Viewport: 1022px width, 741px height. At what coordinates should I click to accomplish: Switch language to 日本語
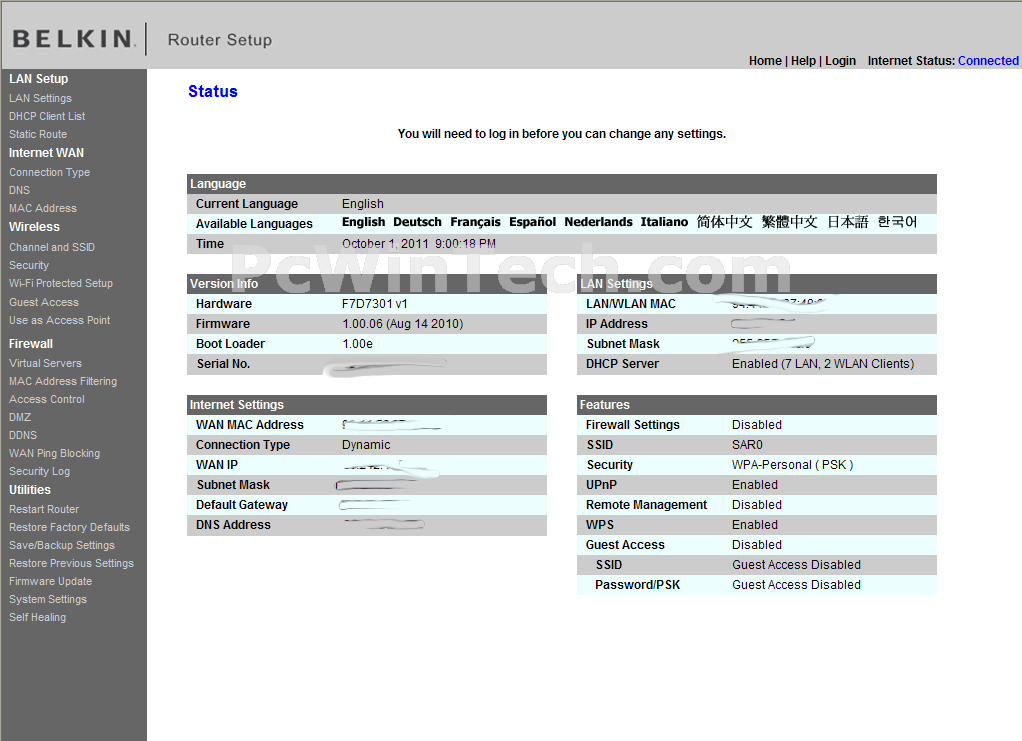(x=848, y=222)
